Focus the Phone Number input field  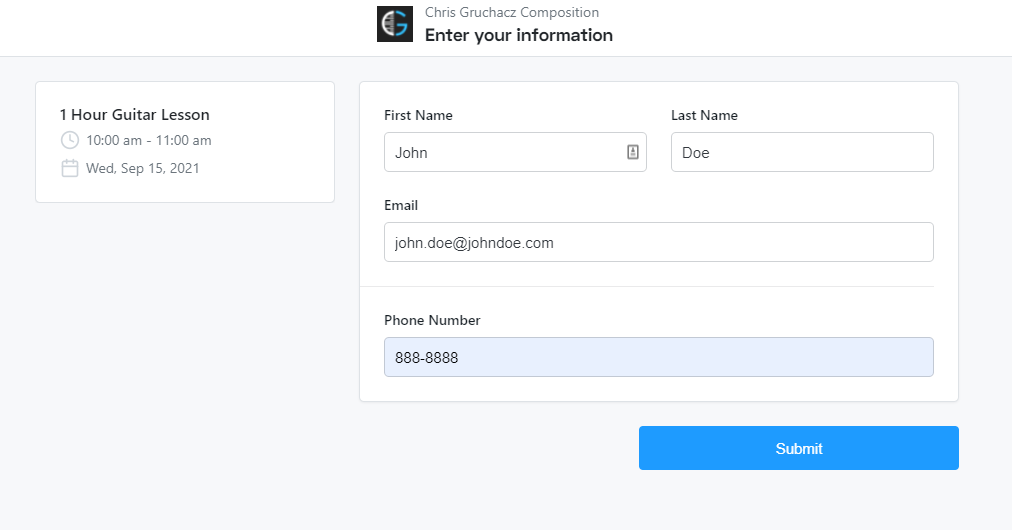coord(658,357)
